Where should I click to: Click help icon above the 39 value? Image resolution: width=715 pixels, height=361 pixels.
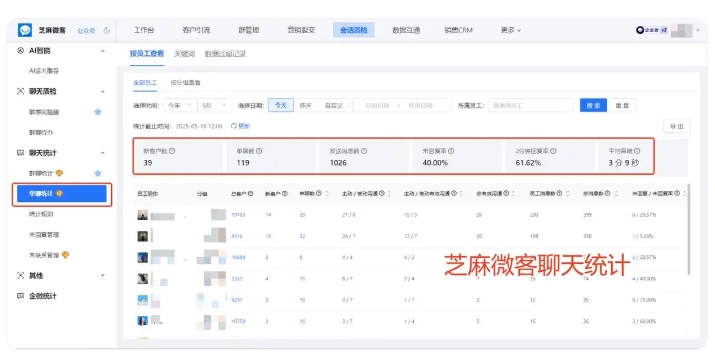click(x=172, y=151)
